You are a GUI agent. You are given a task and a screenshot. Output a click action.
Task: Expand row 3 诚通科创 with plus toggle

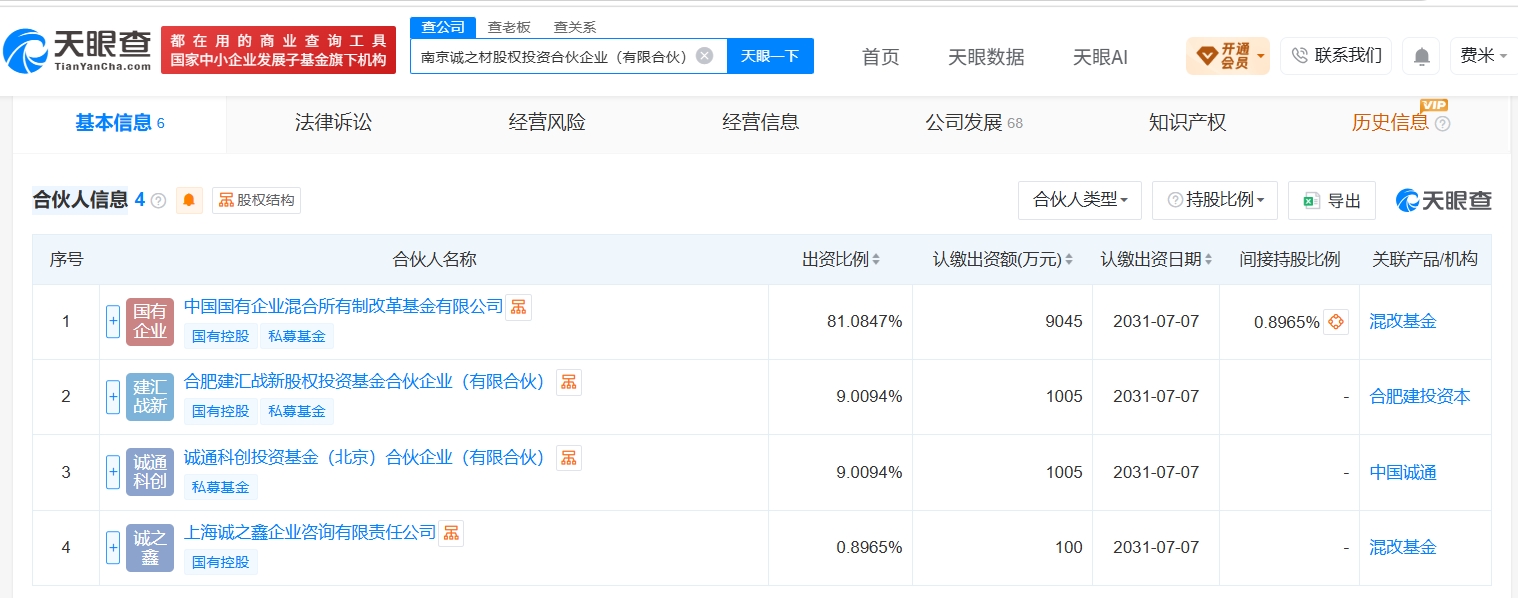tap(113, 472)
